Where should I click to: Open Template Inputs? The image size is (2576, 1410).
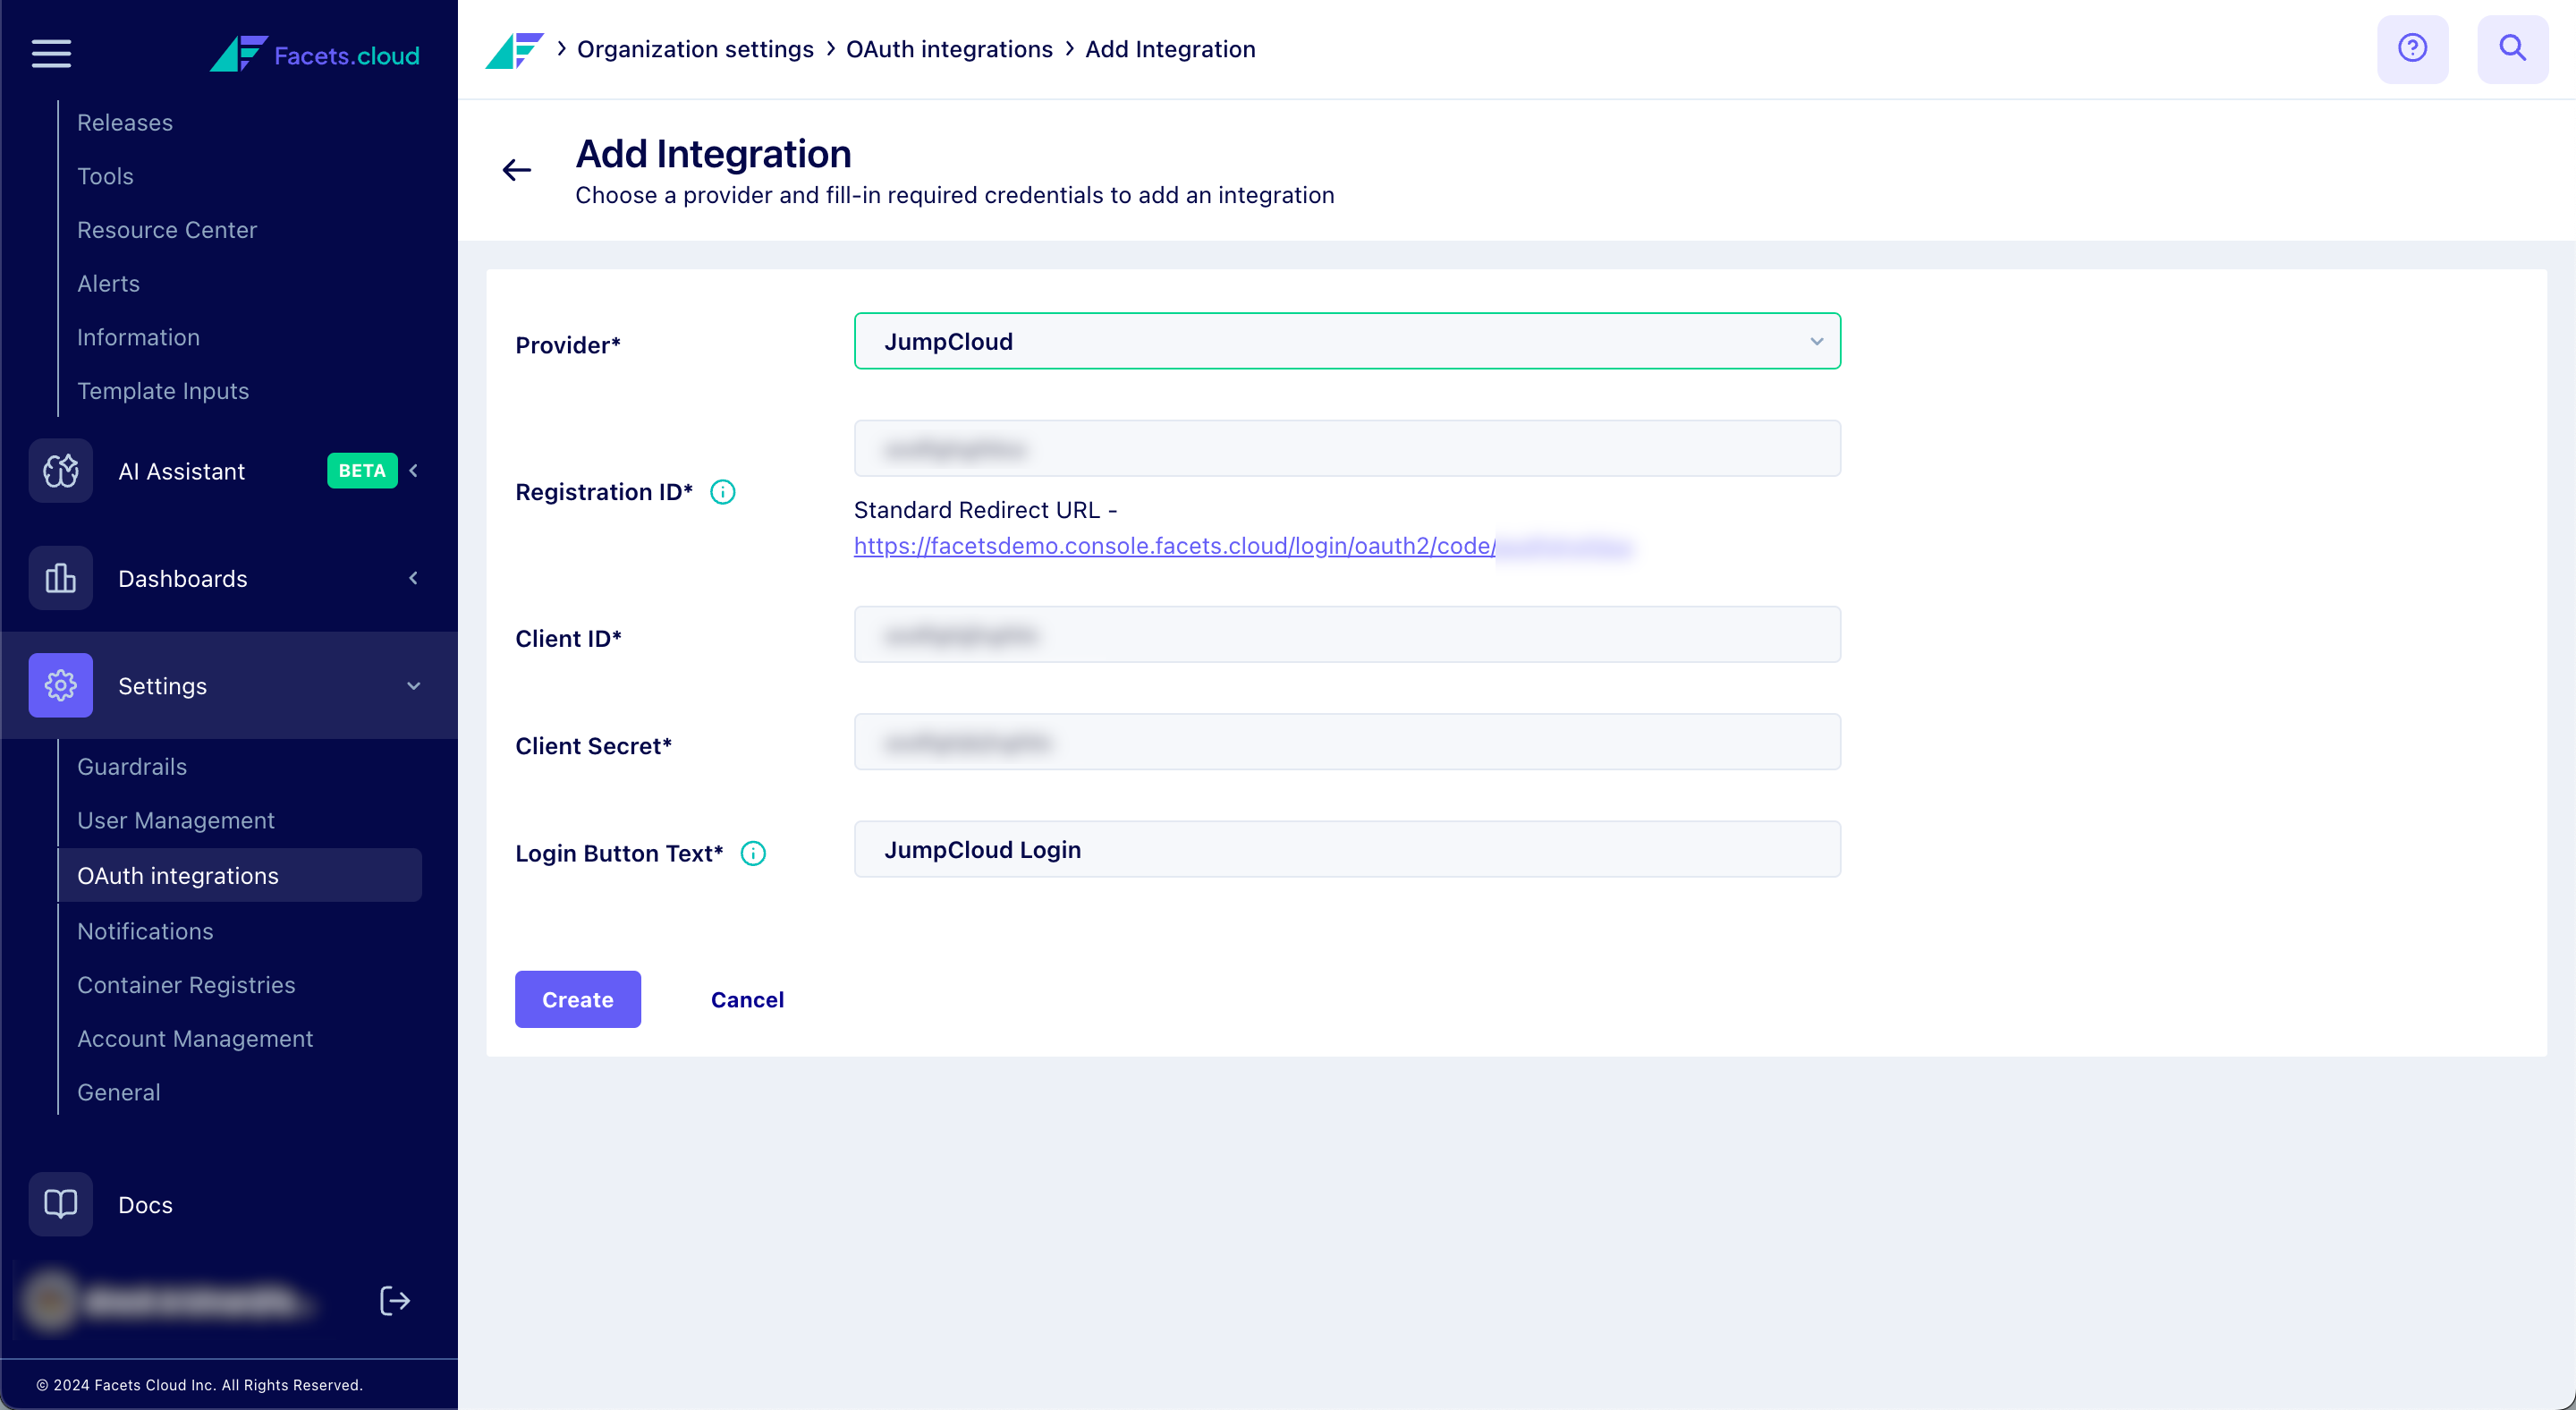163,391
